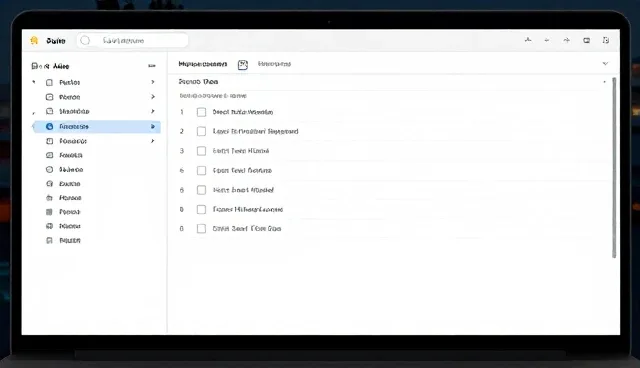640x368 pixels.
Task: Switch to the grey second tab in the content header
Action: (274, 64)
